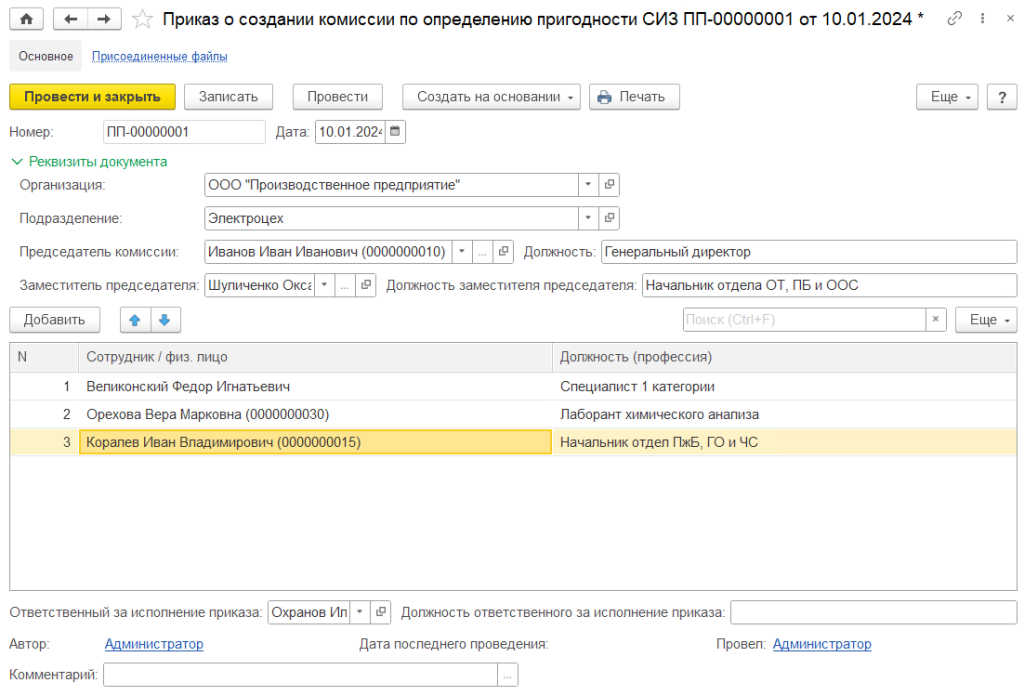Go back with the left arrow
Screen dimensions: 1024x696
pos(70,19)
